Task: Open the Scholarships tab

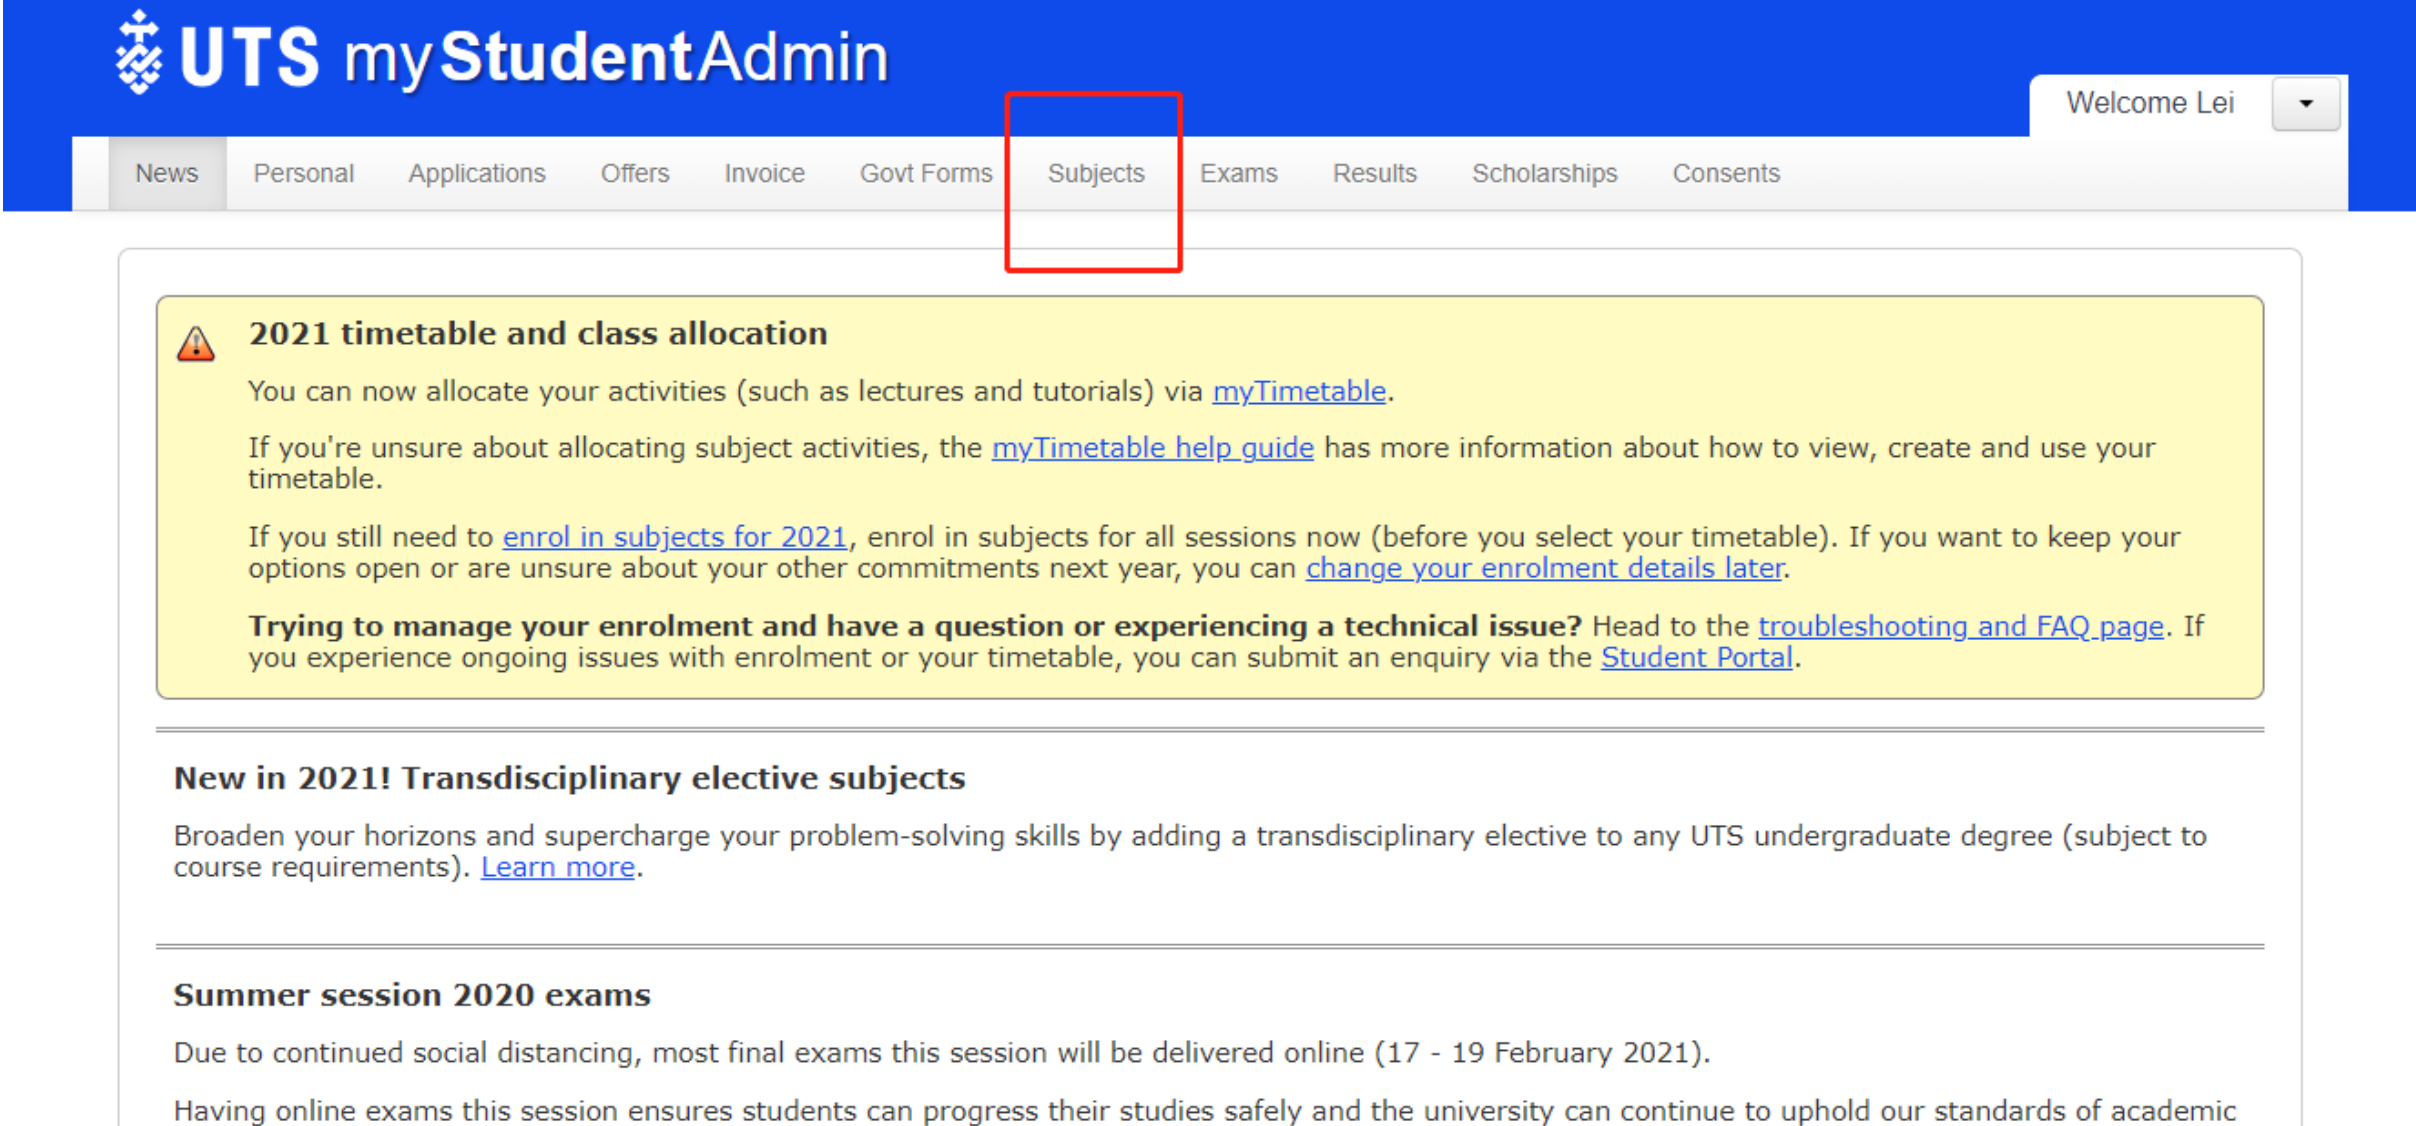Action: click(1545, 173)
